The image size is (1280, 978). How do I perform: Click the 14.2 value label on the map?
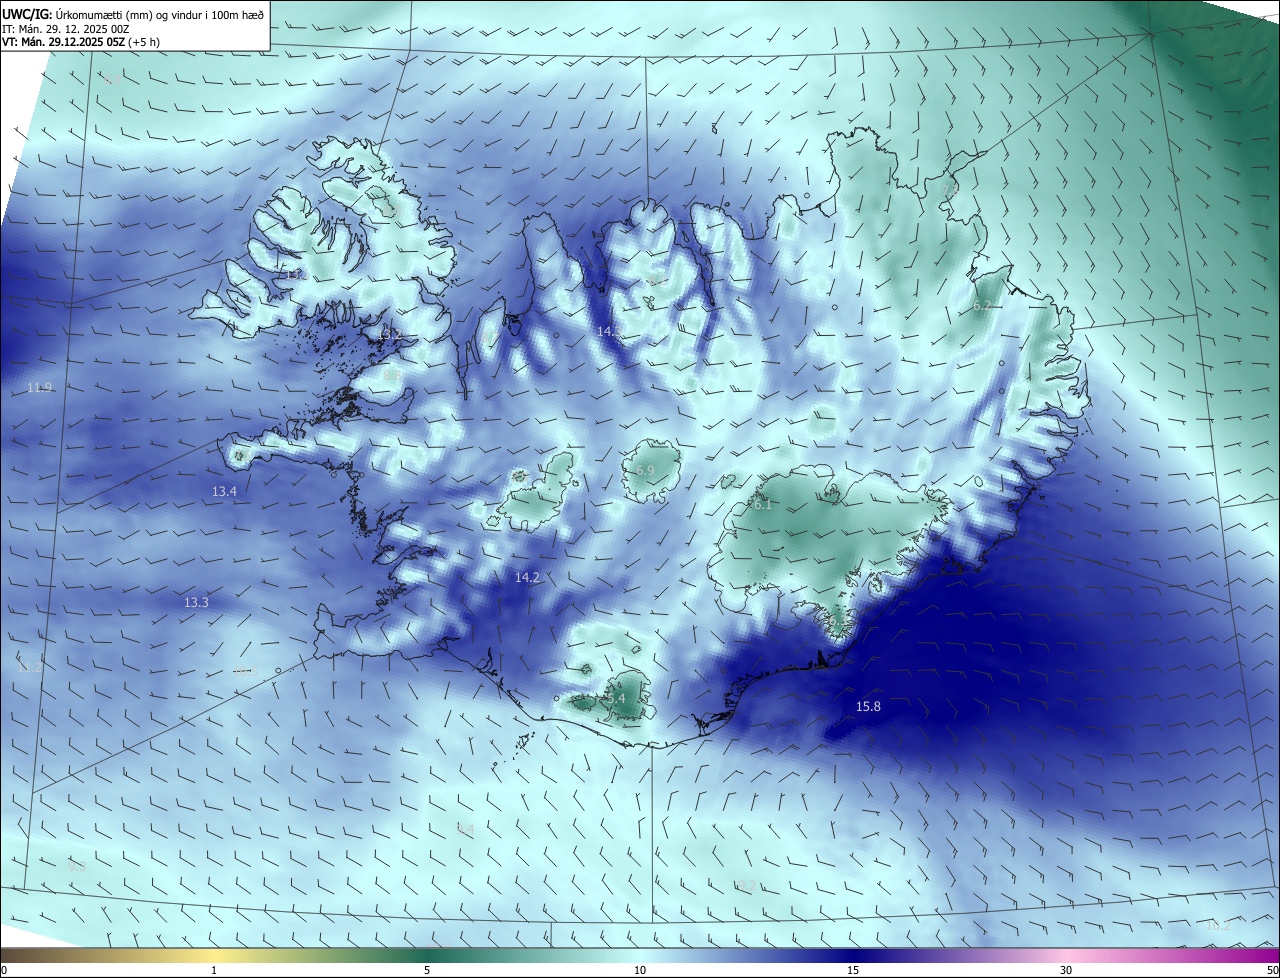pyautogui.click(x=527, y=578)
